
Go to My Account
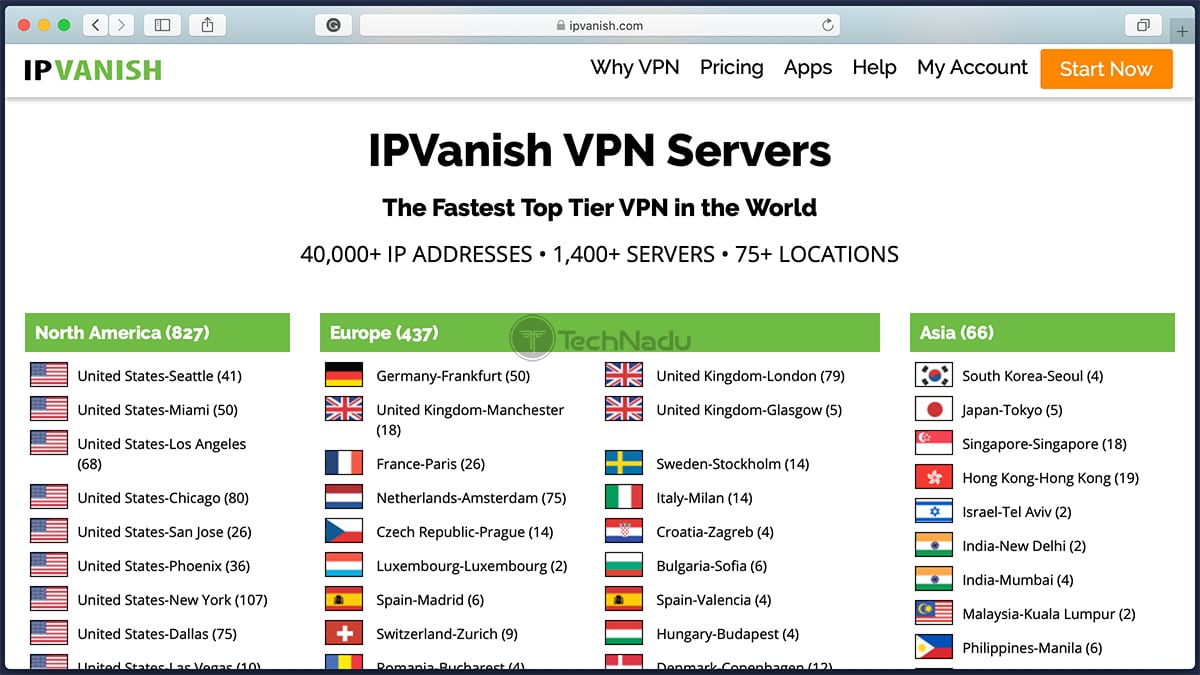click(972, 68)
